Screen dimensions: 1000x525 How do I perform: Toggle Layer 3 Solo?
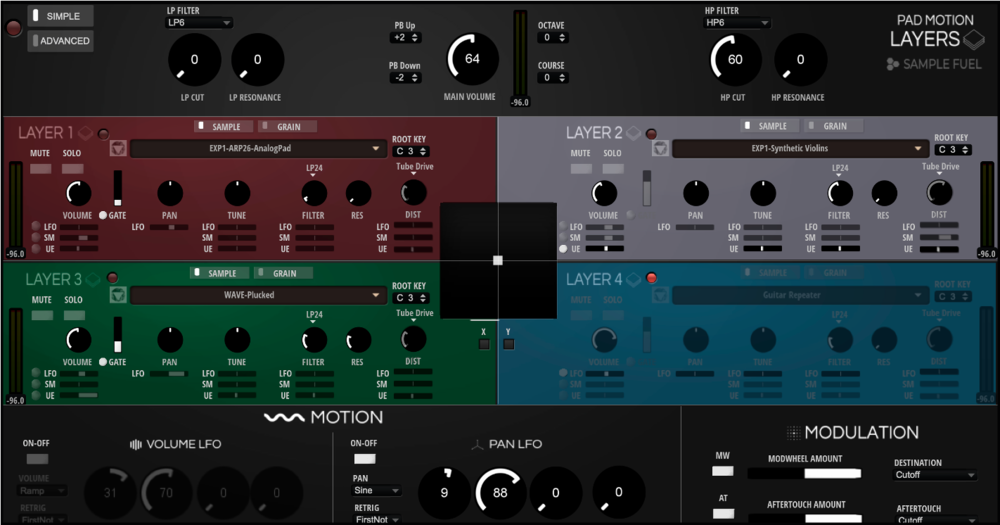(74, 315)
